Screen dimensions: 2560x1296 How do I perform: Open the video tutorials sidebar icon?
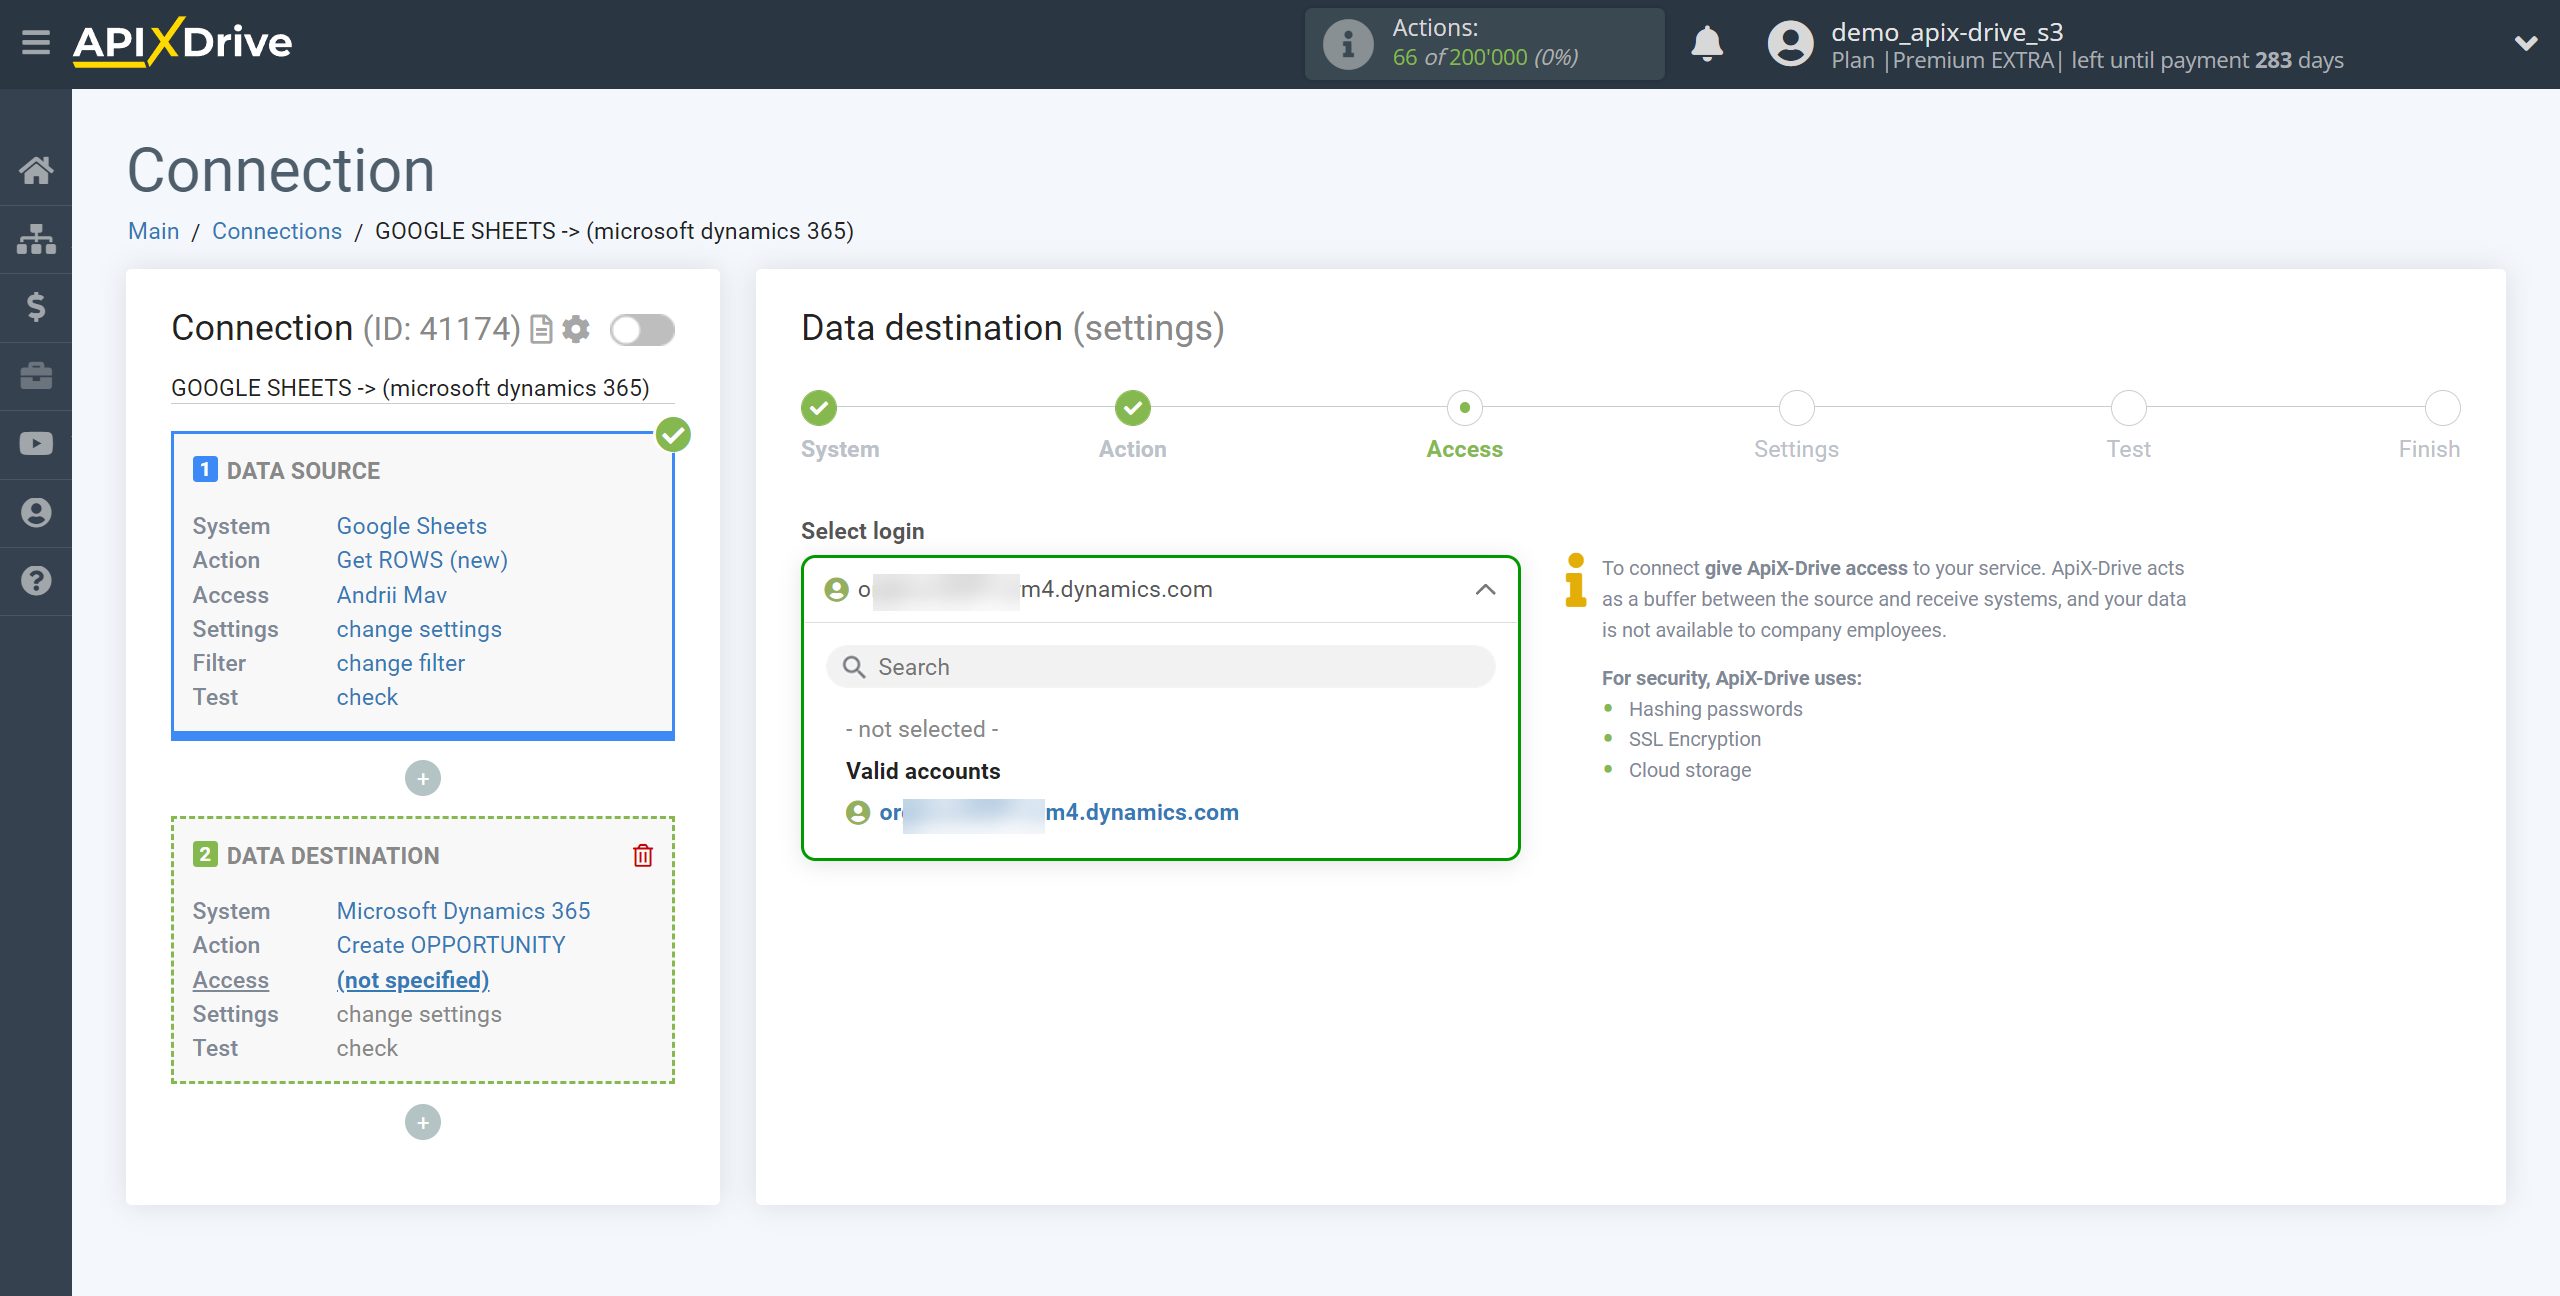(36, 444)
